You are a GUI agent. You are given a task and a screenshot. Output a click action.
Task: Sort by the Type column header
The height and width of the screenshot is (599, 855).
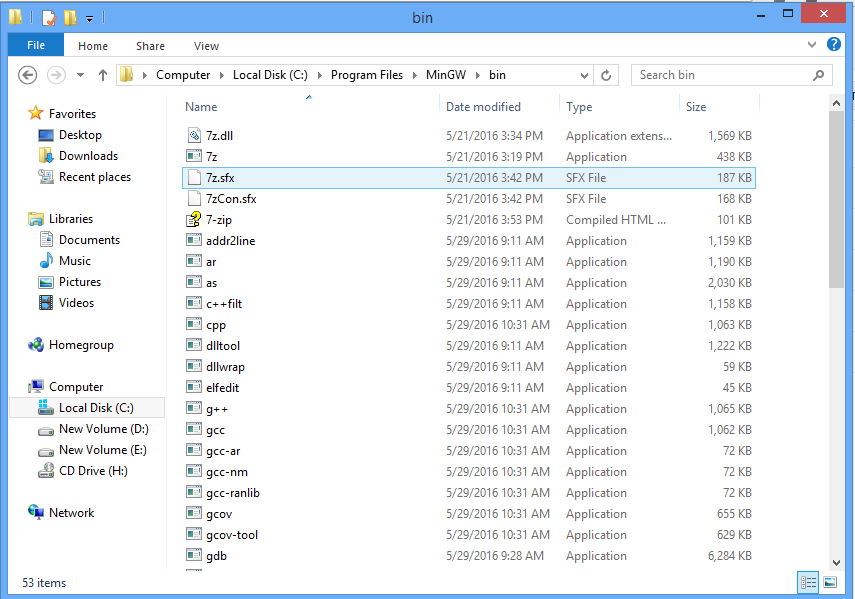tap(579, 107)
